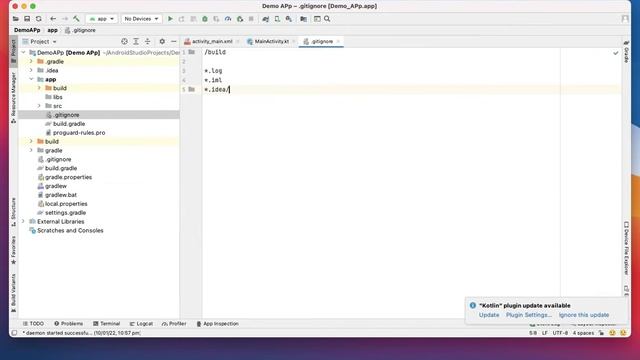Toggle the Structure side panel
Screen dimensions: 640x360
click(13, 211)
